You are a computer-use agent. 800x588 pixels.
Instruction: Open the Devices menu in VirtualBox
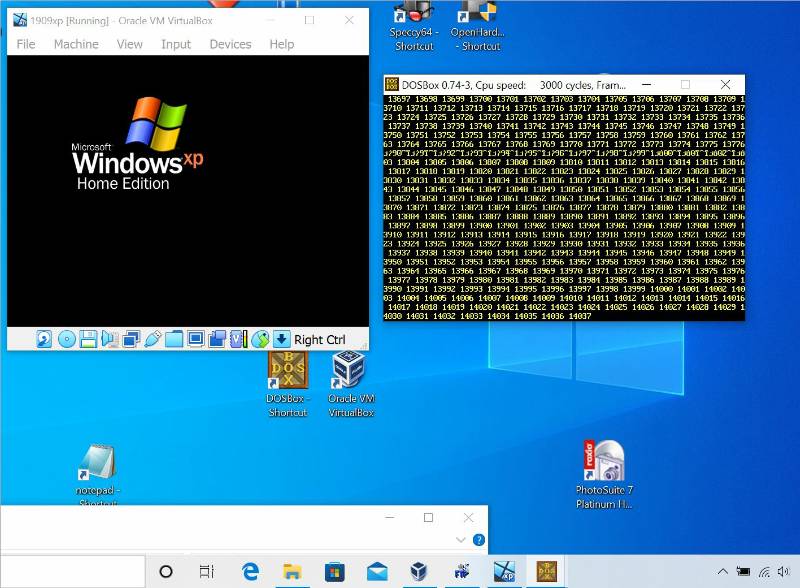tap(231, 44)
